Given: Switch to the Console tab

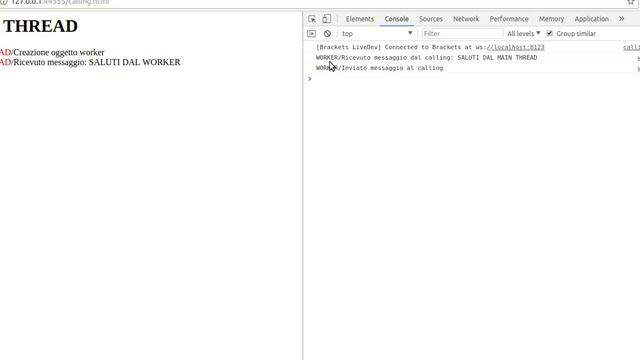Looking at the screenshot, I should click(396, 19).
